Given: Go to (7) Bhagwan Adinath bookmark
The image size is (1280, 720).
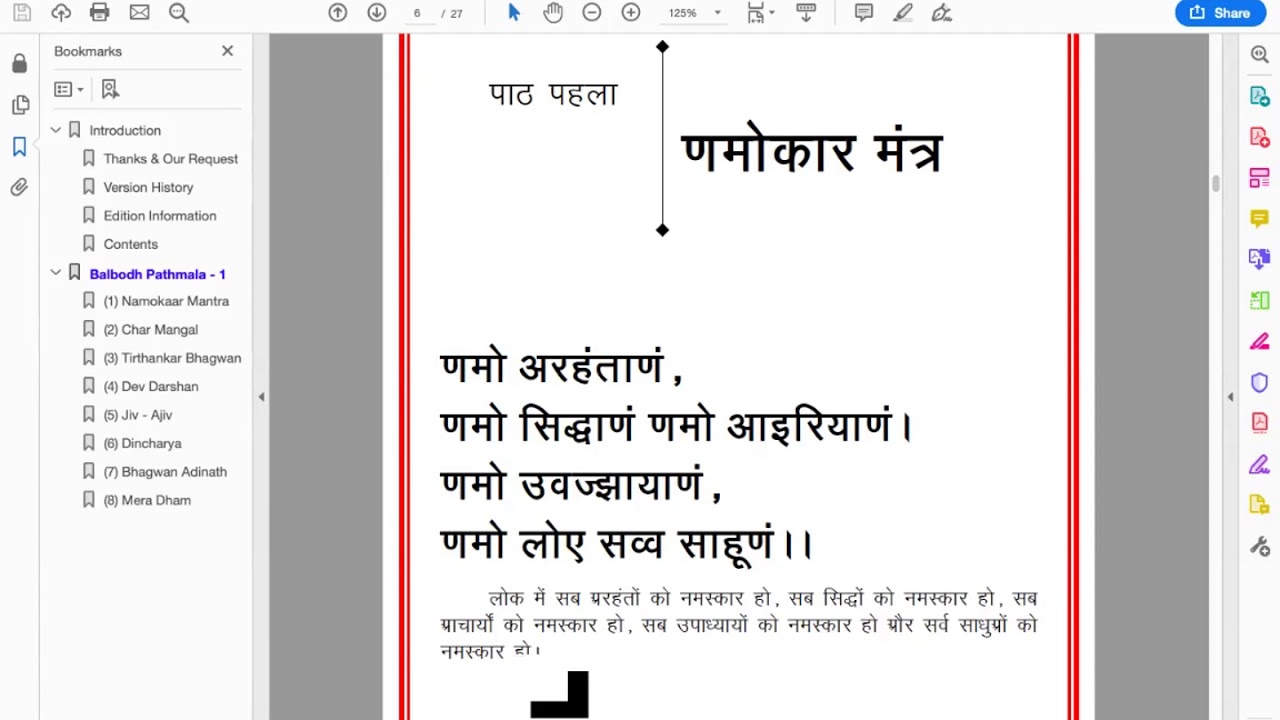Looking at the screenshot, I should point(165,472).
